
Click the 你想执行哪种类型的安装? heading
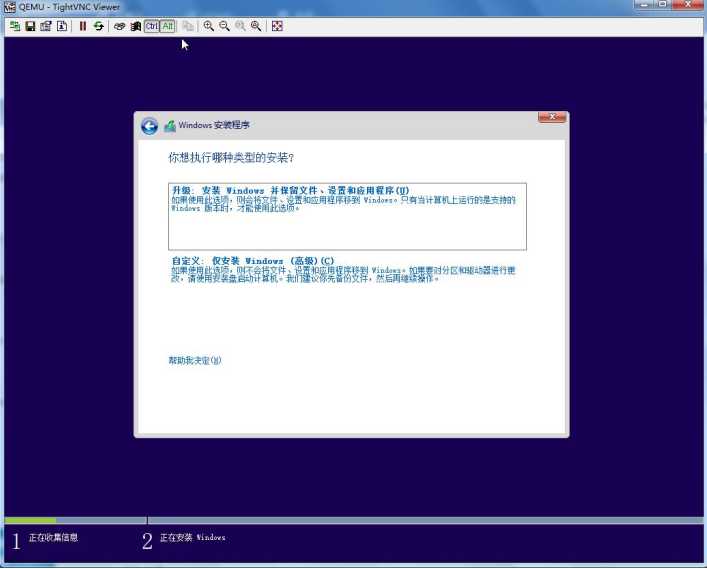(x=231, y=157)
